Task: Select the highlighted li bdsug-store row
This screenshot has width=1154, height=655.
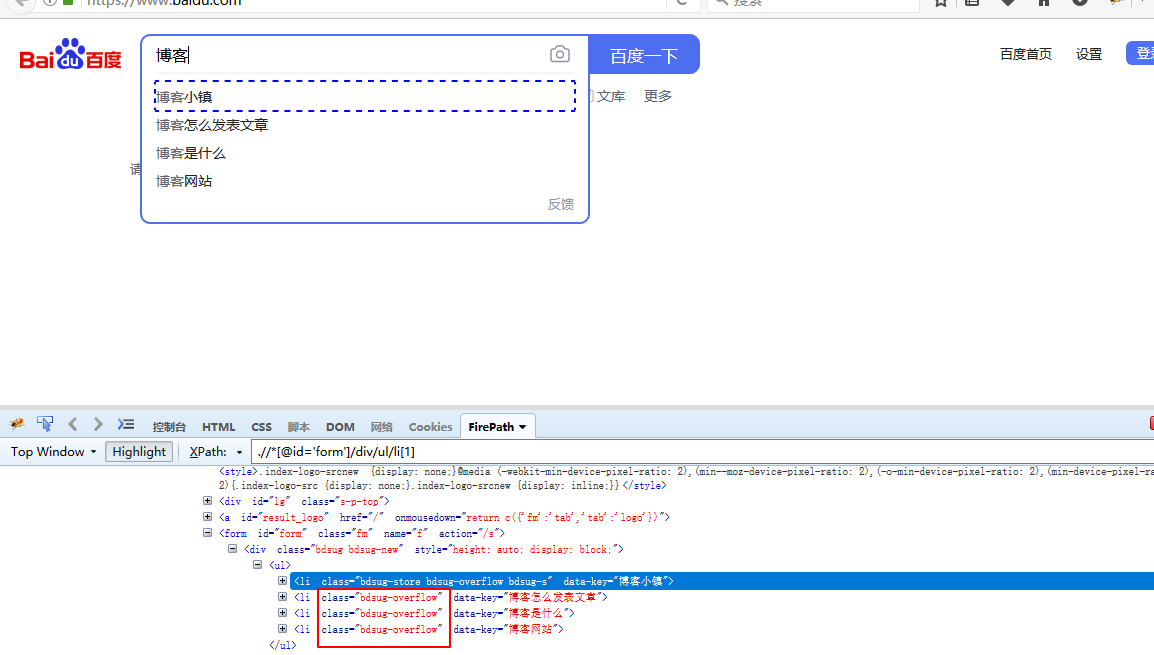Action: pyautogui.click(x=722, y=581)
